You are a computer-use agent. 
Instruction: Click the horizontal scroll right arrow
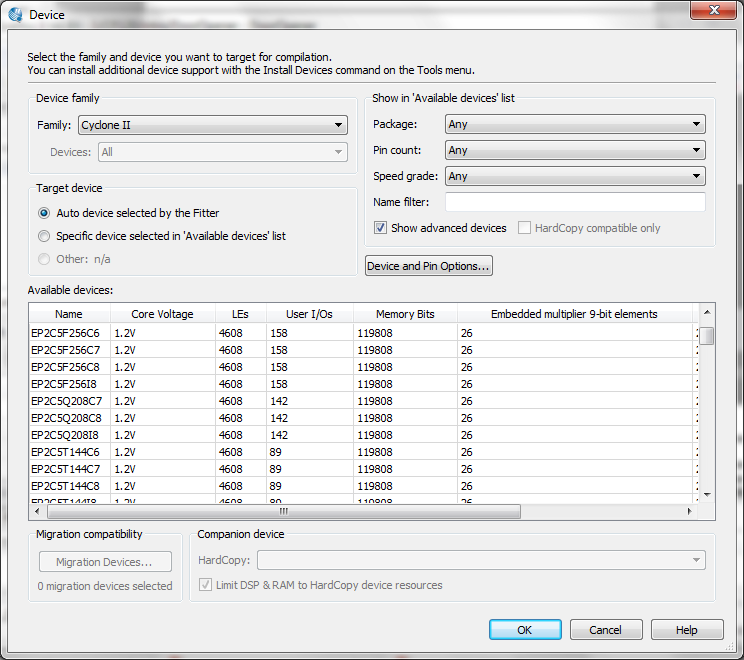pyautogui.click(x=689, y=511)
